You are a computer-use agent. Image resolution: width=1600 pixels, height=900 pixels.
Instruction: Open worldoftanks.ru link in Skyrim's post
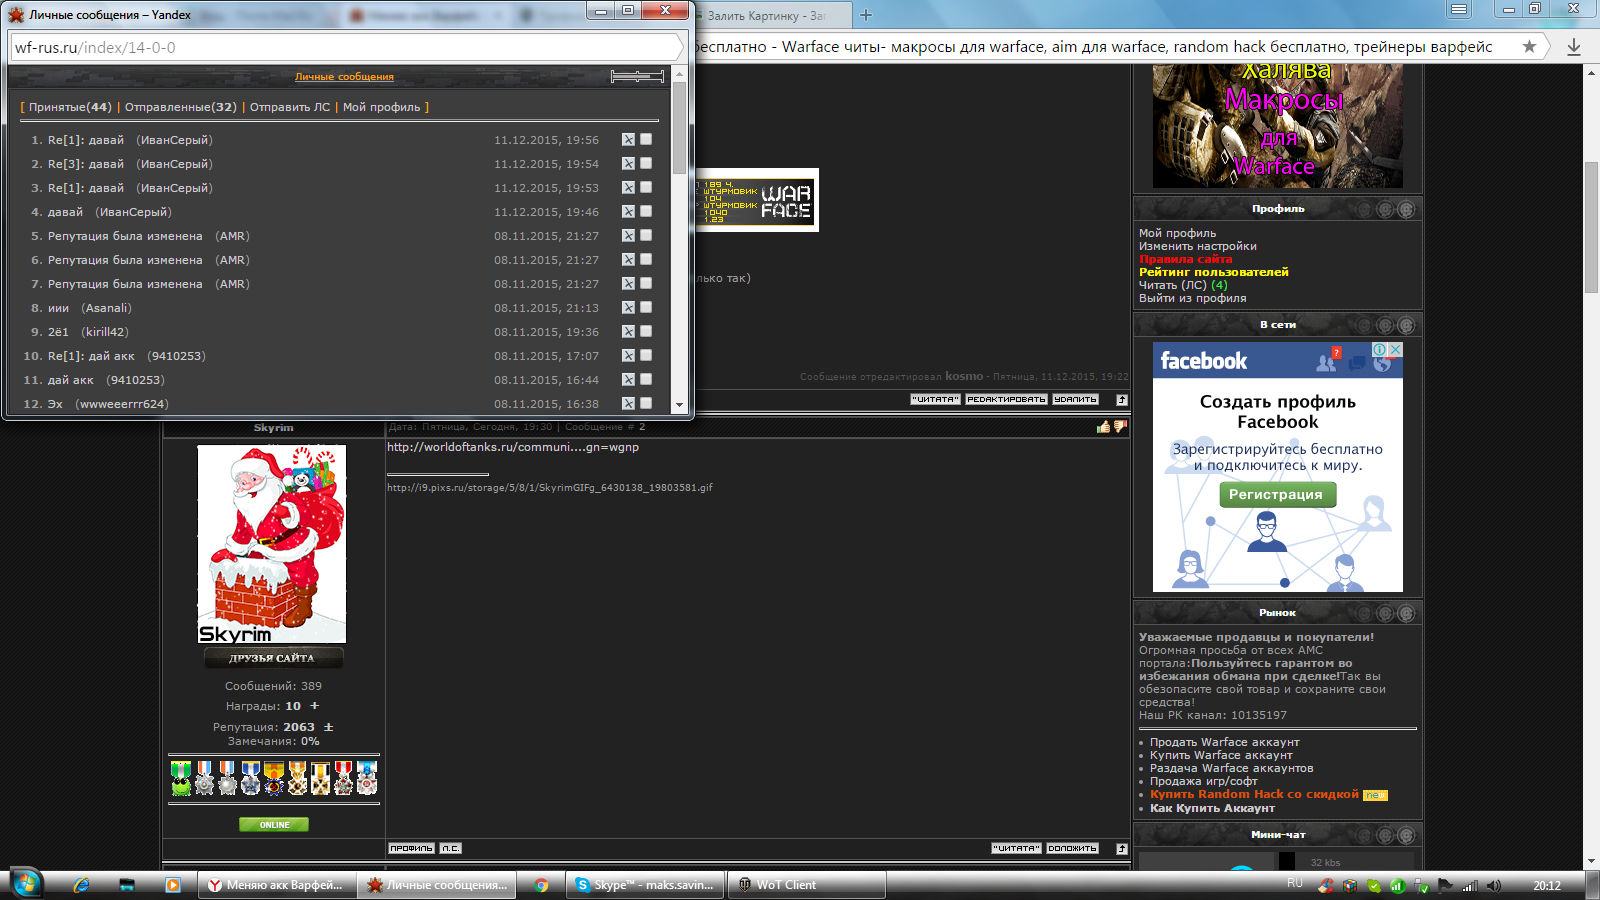(513, 447)
